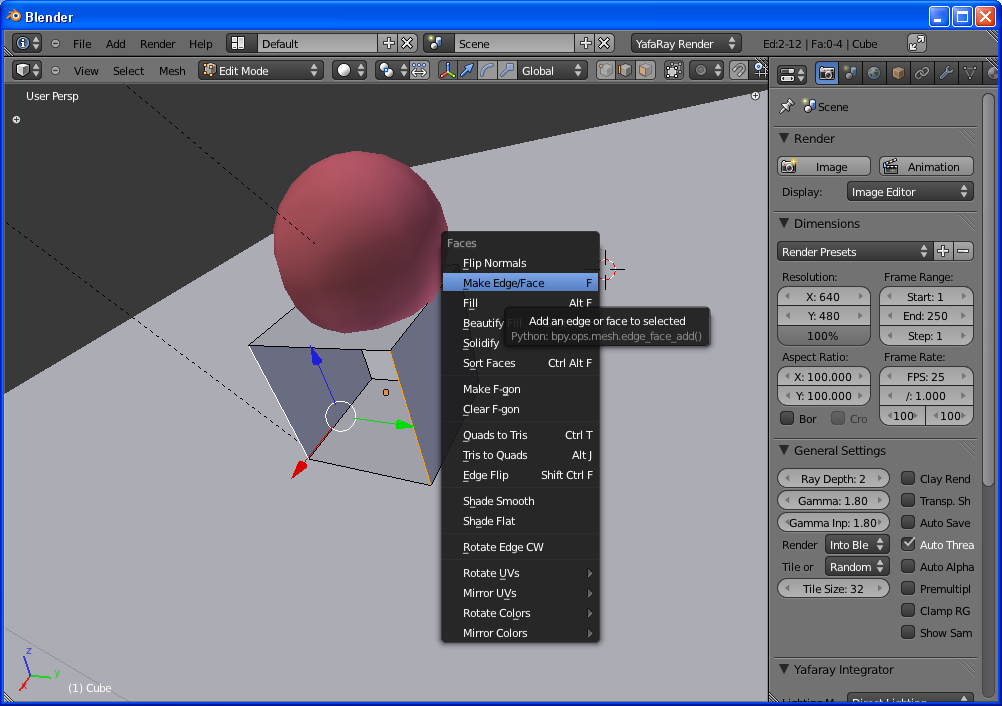Open the Rotate UVs submenu

coord(520,572)
